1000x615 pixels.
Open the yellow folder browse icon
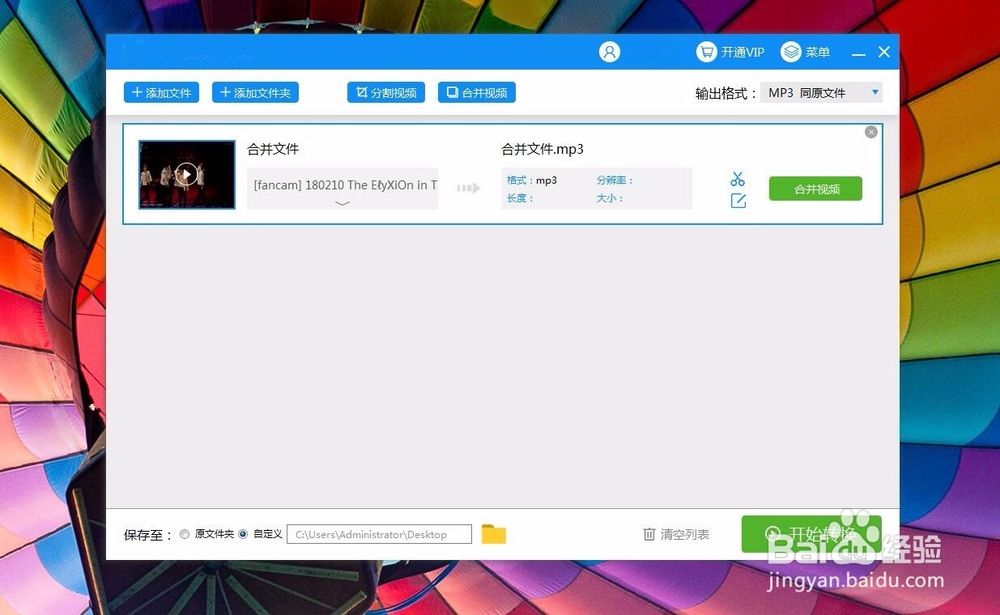tap(492, 535)
